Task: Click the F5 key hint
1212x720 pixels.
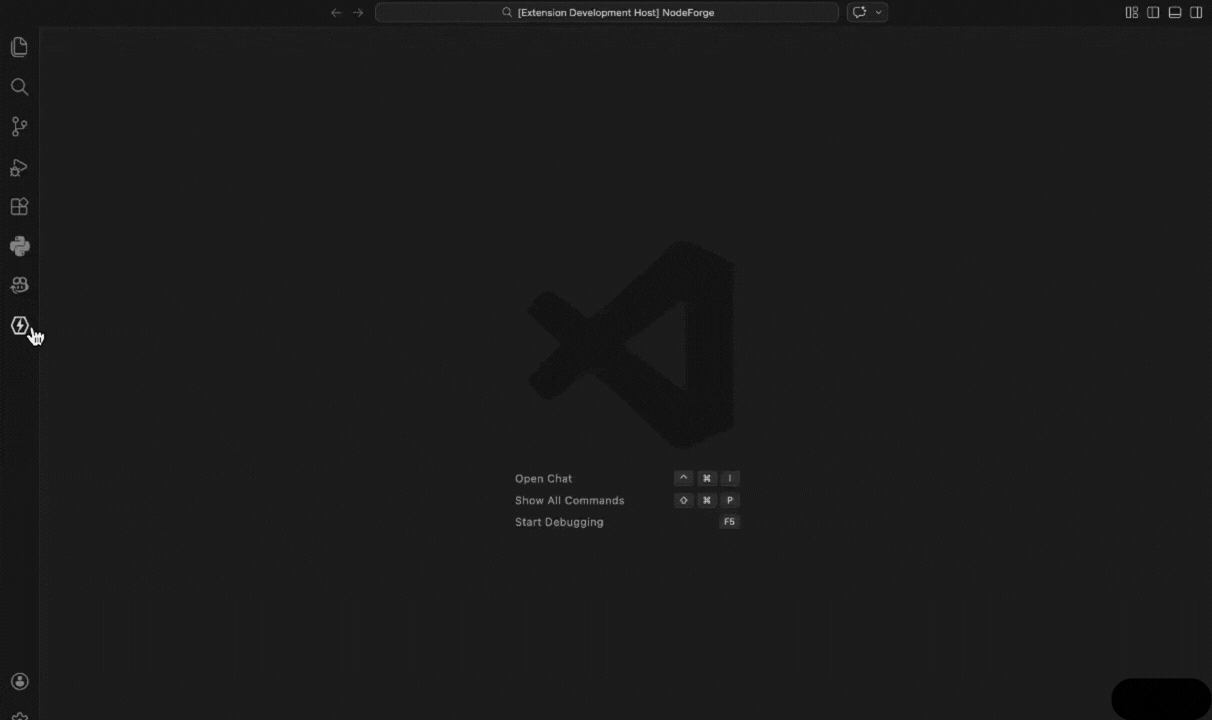Action: pyautogui.click(x=729, y=522)
